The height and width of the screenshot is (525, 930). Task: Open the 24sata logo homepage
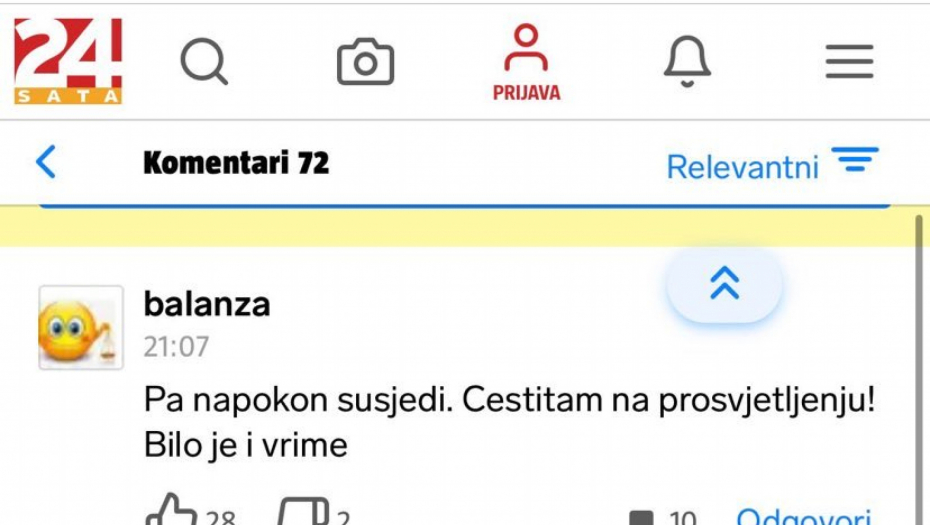68,61
